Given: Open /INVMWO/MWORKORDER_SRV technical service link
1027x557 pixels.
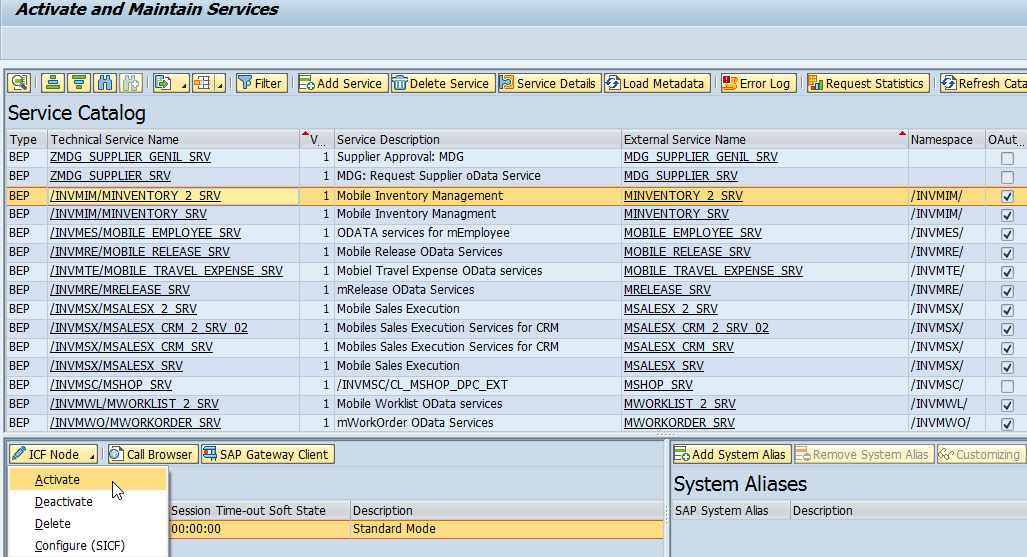Looking at the screenshot, I should (x=135, y=423).
